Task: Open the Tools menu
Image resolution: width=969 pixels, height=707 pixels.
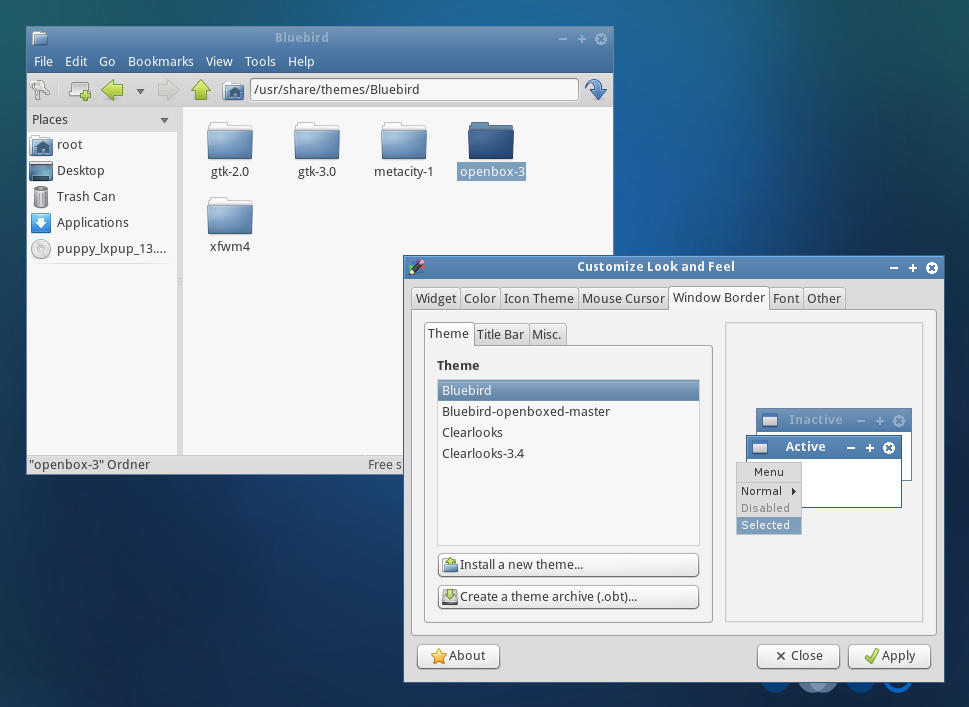Action: coord(260,62)
